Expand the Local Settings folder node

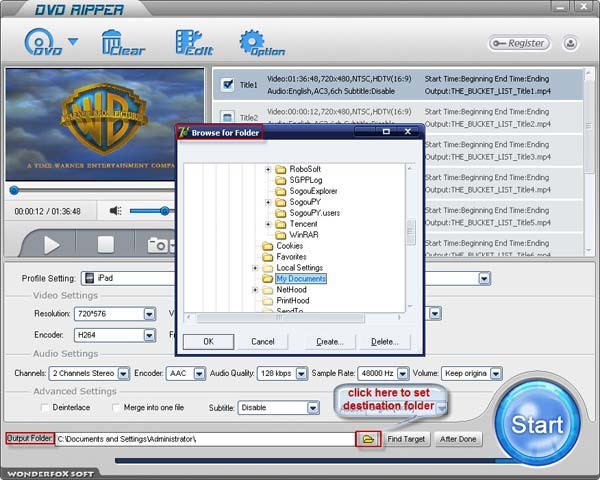pyautogui.click(x=255, y=268)
